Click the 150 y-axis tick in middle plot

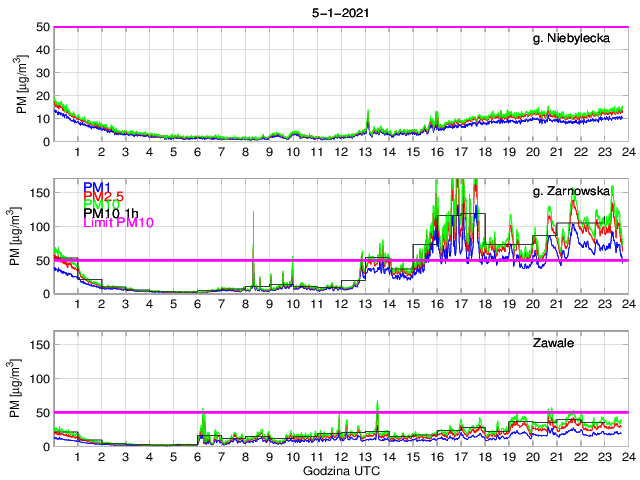coord(39,192)
